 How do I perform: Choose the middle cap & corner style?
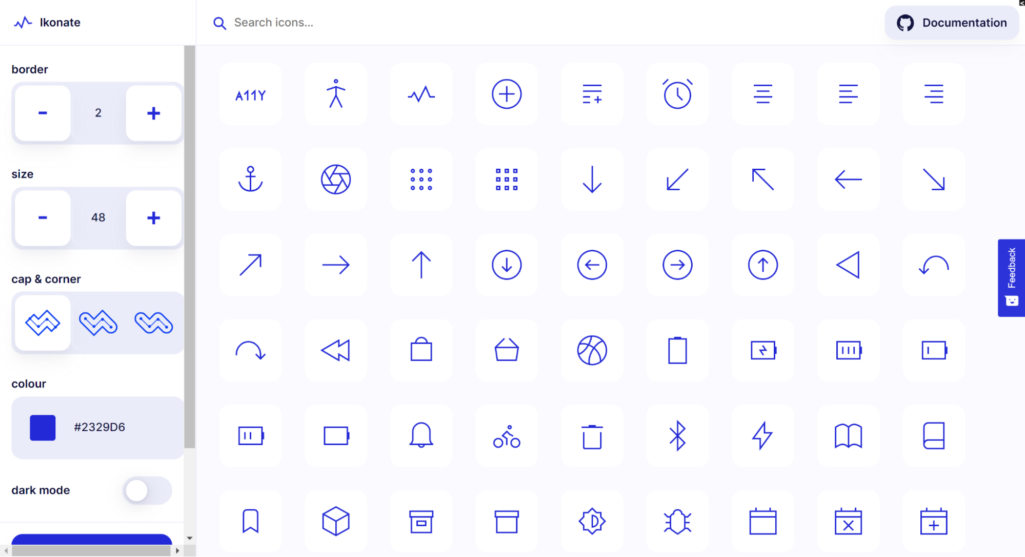(98, 323)
